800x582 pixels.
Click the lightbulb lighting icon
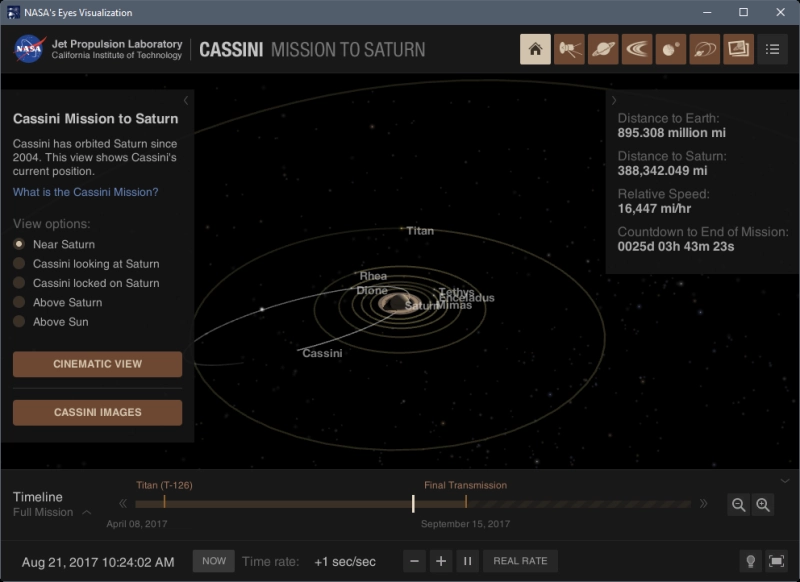click(750, 561)
